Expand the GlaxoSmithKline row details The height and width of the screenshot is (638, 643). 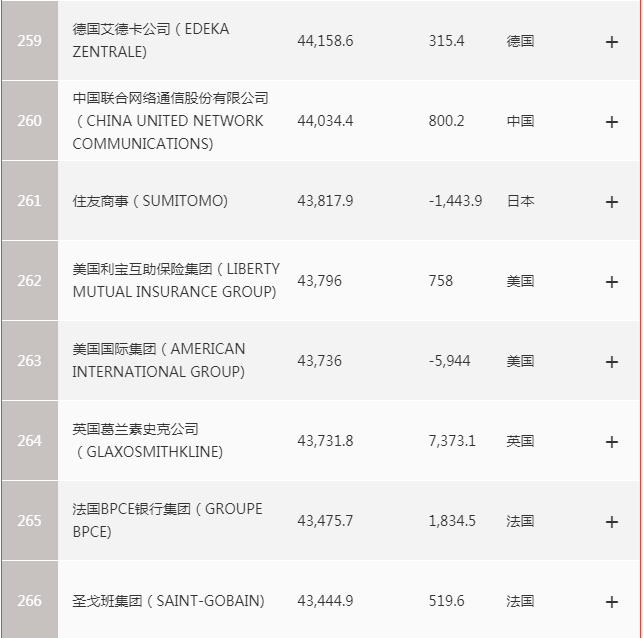pos(612,442)
